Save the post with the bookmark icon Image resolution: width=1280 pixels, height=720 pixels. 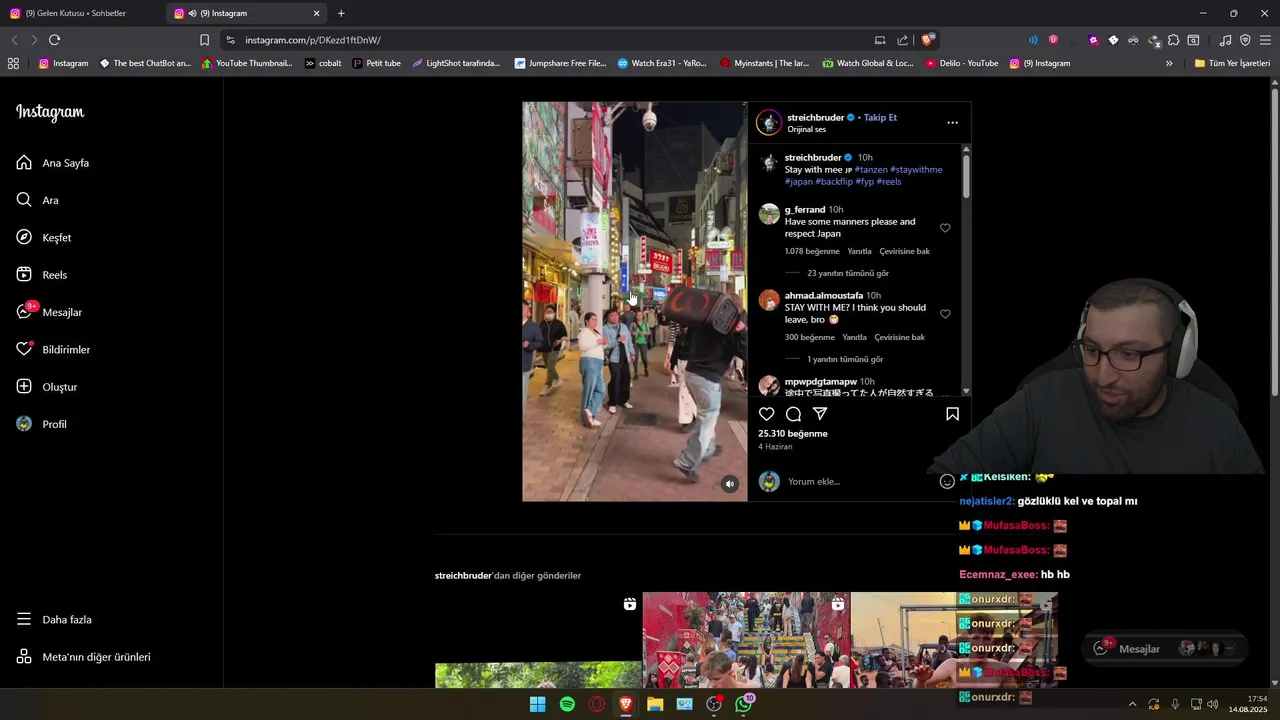pyautogui.click(x=952, y=414)
